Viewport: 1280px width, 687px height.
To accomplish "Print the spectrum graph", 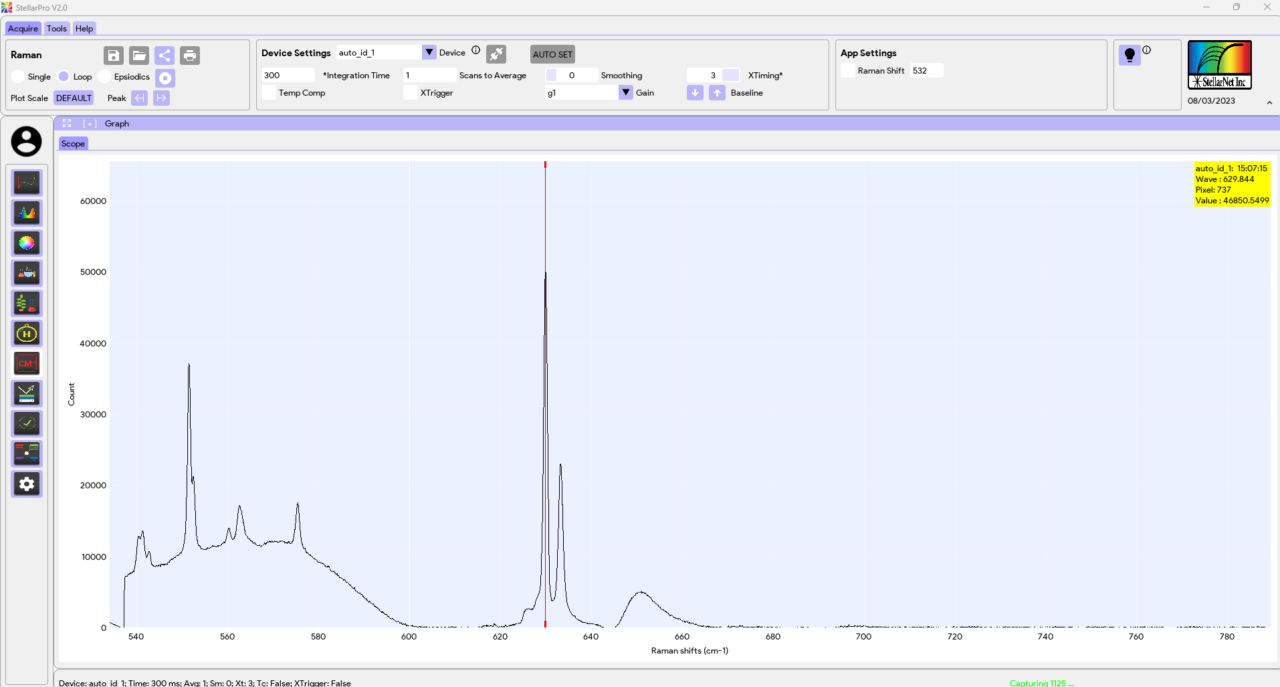I will tap(189, 55).
